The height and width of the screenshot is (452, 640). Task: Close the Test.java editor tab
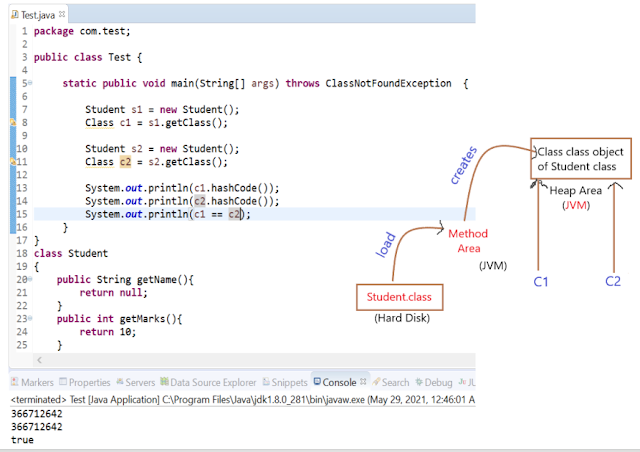click(x=62, y=14)
